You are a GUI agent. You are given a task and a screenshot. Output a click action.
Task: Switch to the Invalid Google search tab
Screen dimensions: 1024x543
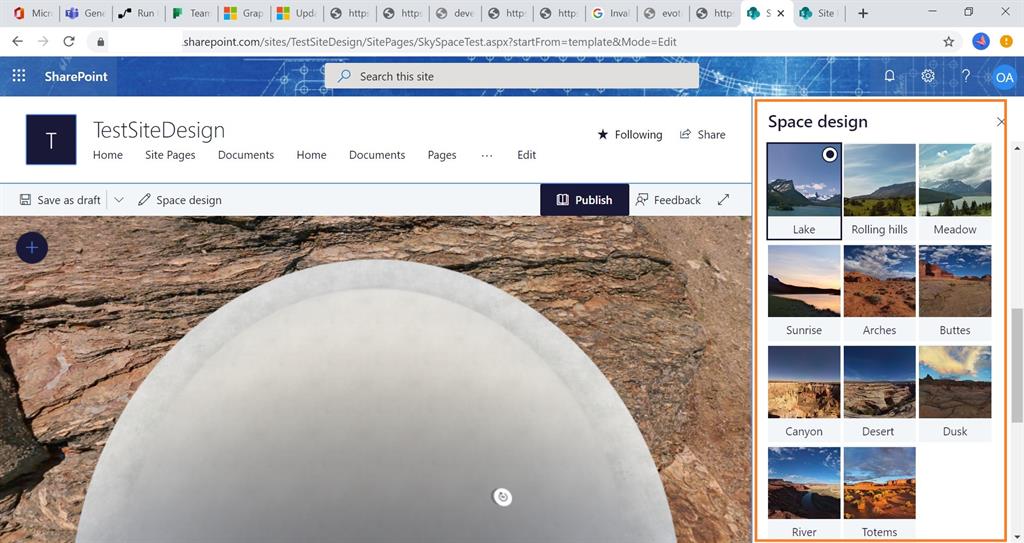(x=611, y=13)
